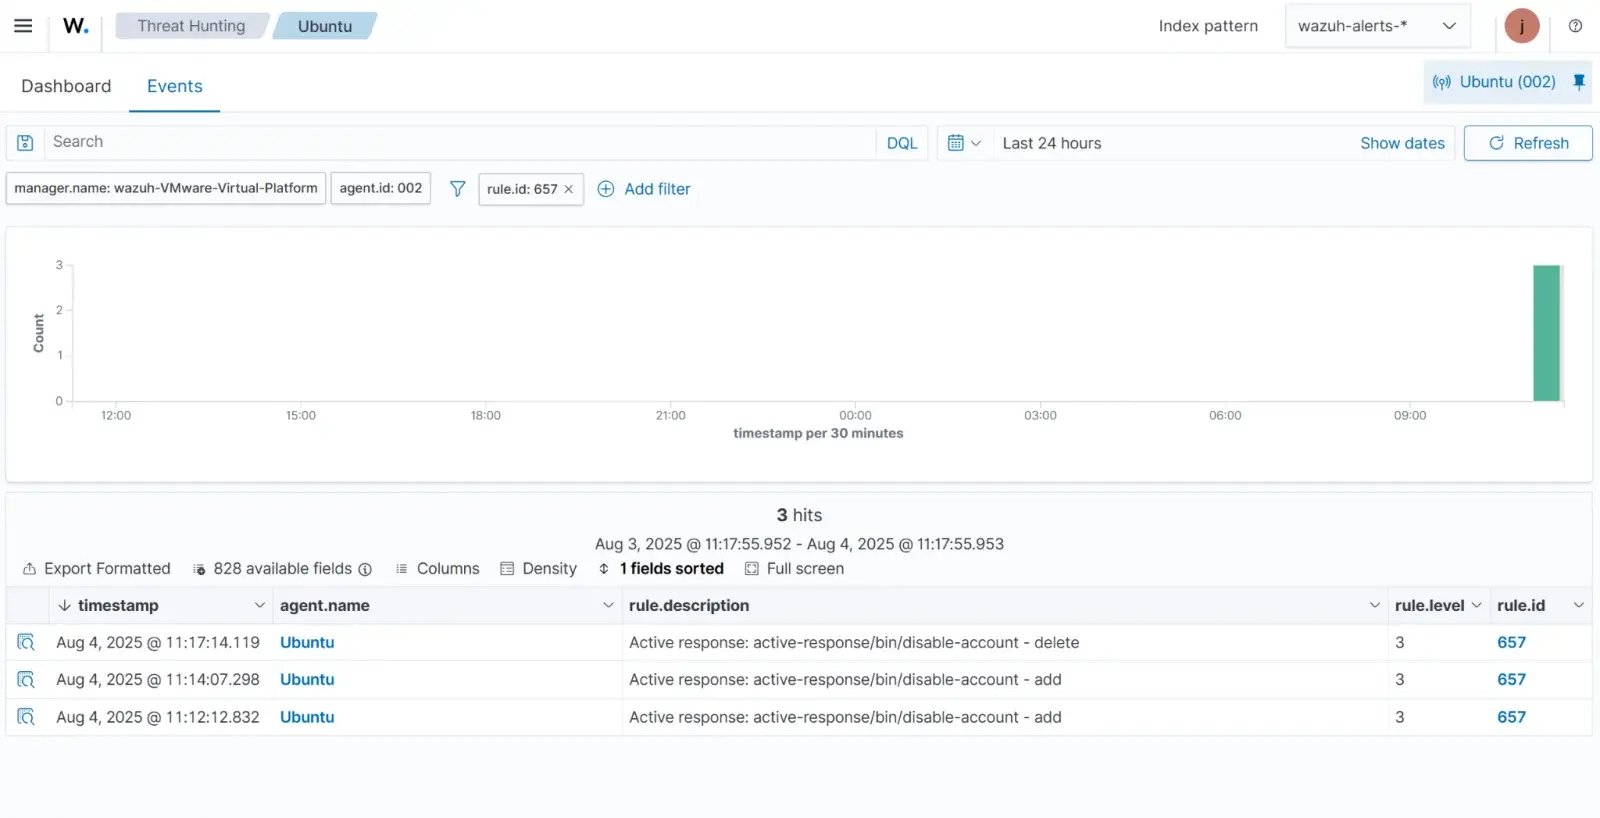Click timestamp Aug 4, 2025 @ 11:17:14.119
This screenshot has height=818, width=1600.
(158, 642)
